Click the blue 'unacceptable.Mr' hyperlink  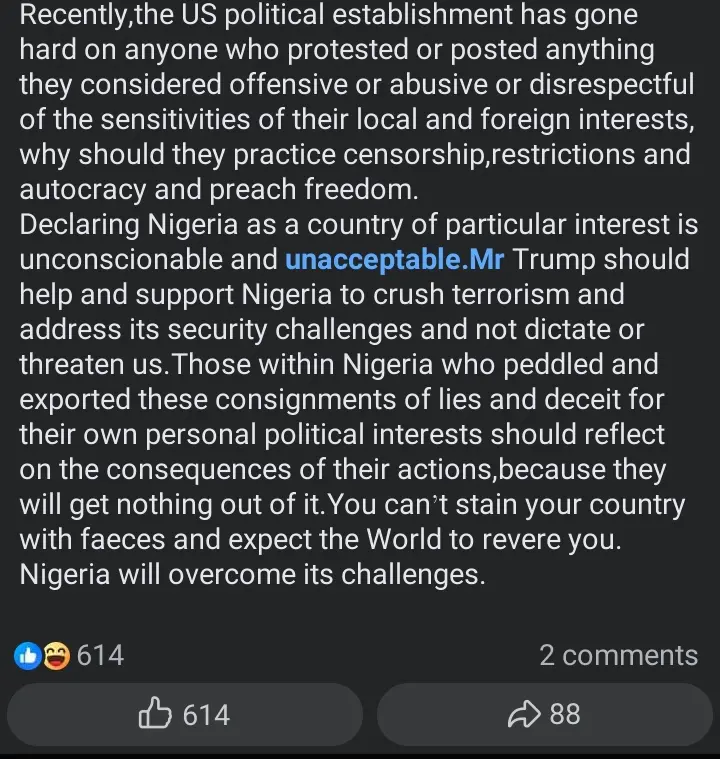point(395,260)
